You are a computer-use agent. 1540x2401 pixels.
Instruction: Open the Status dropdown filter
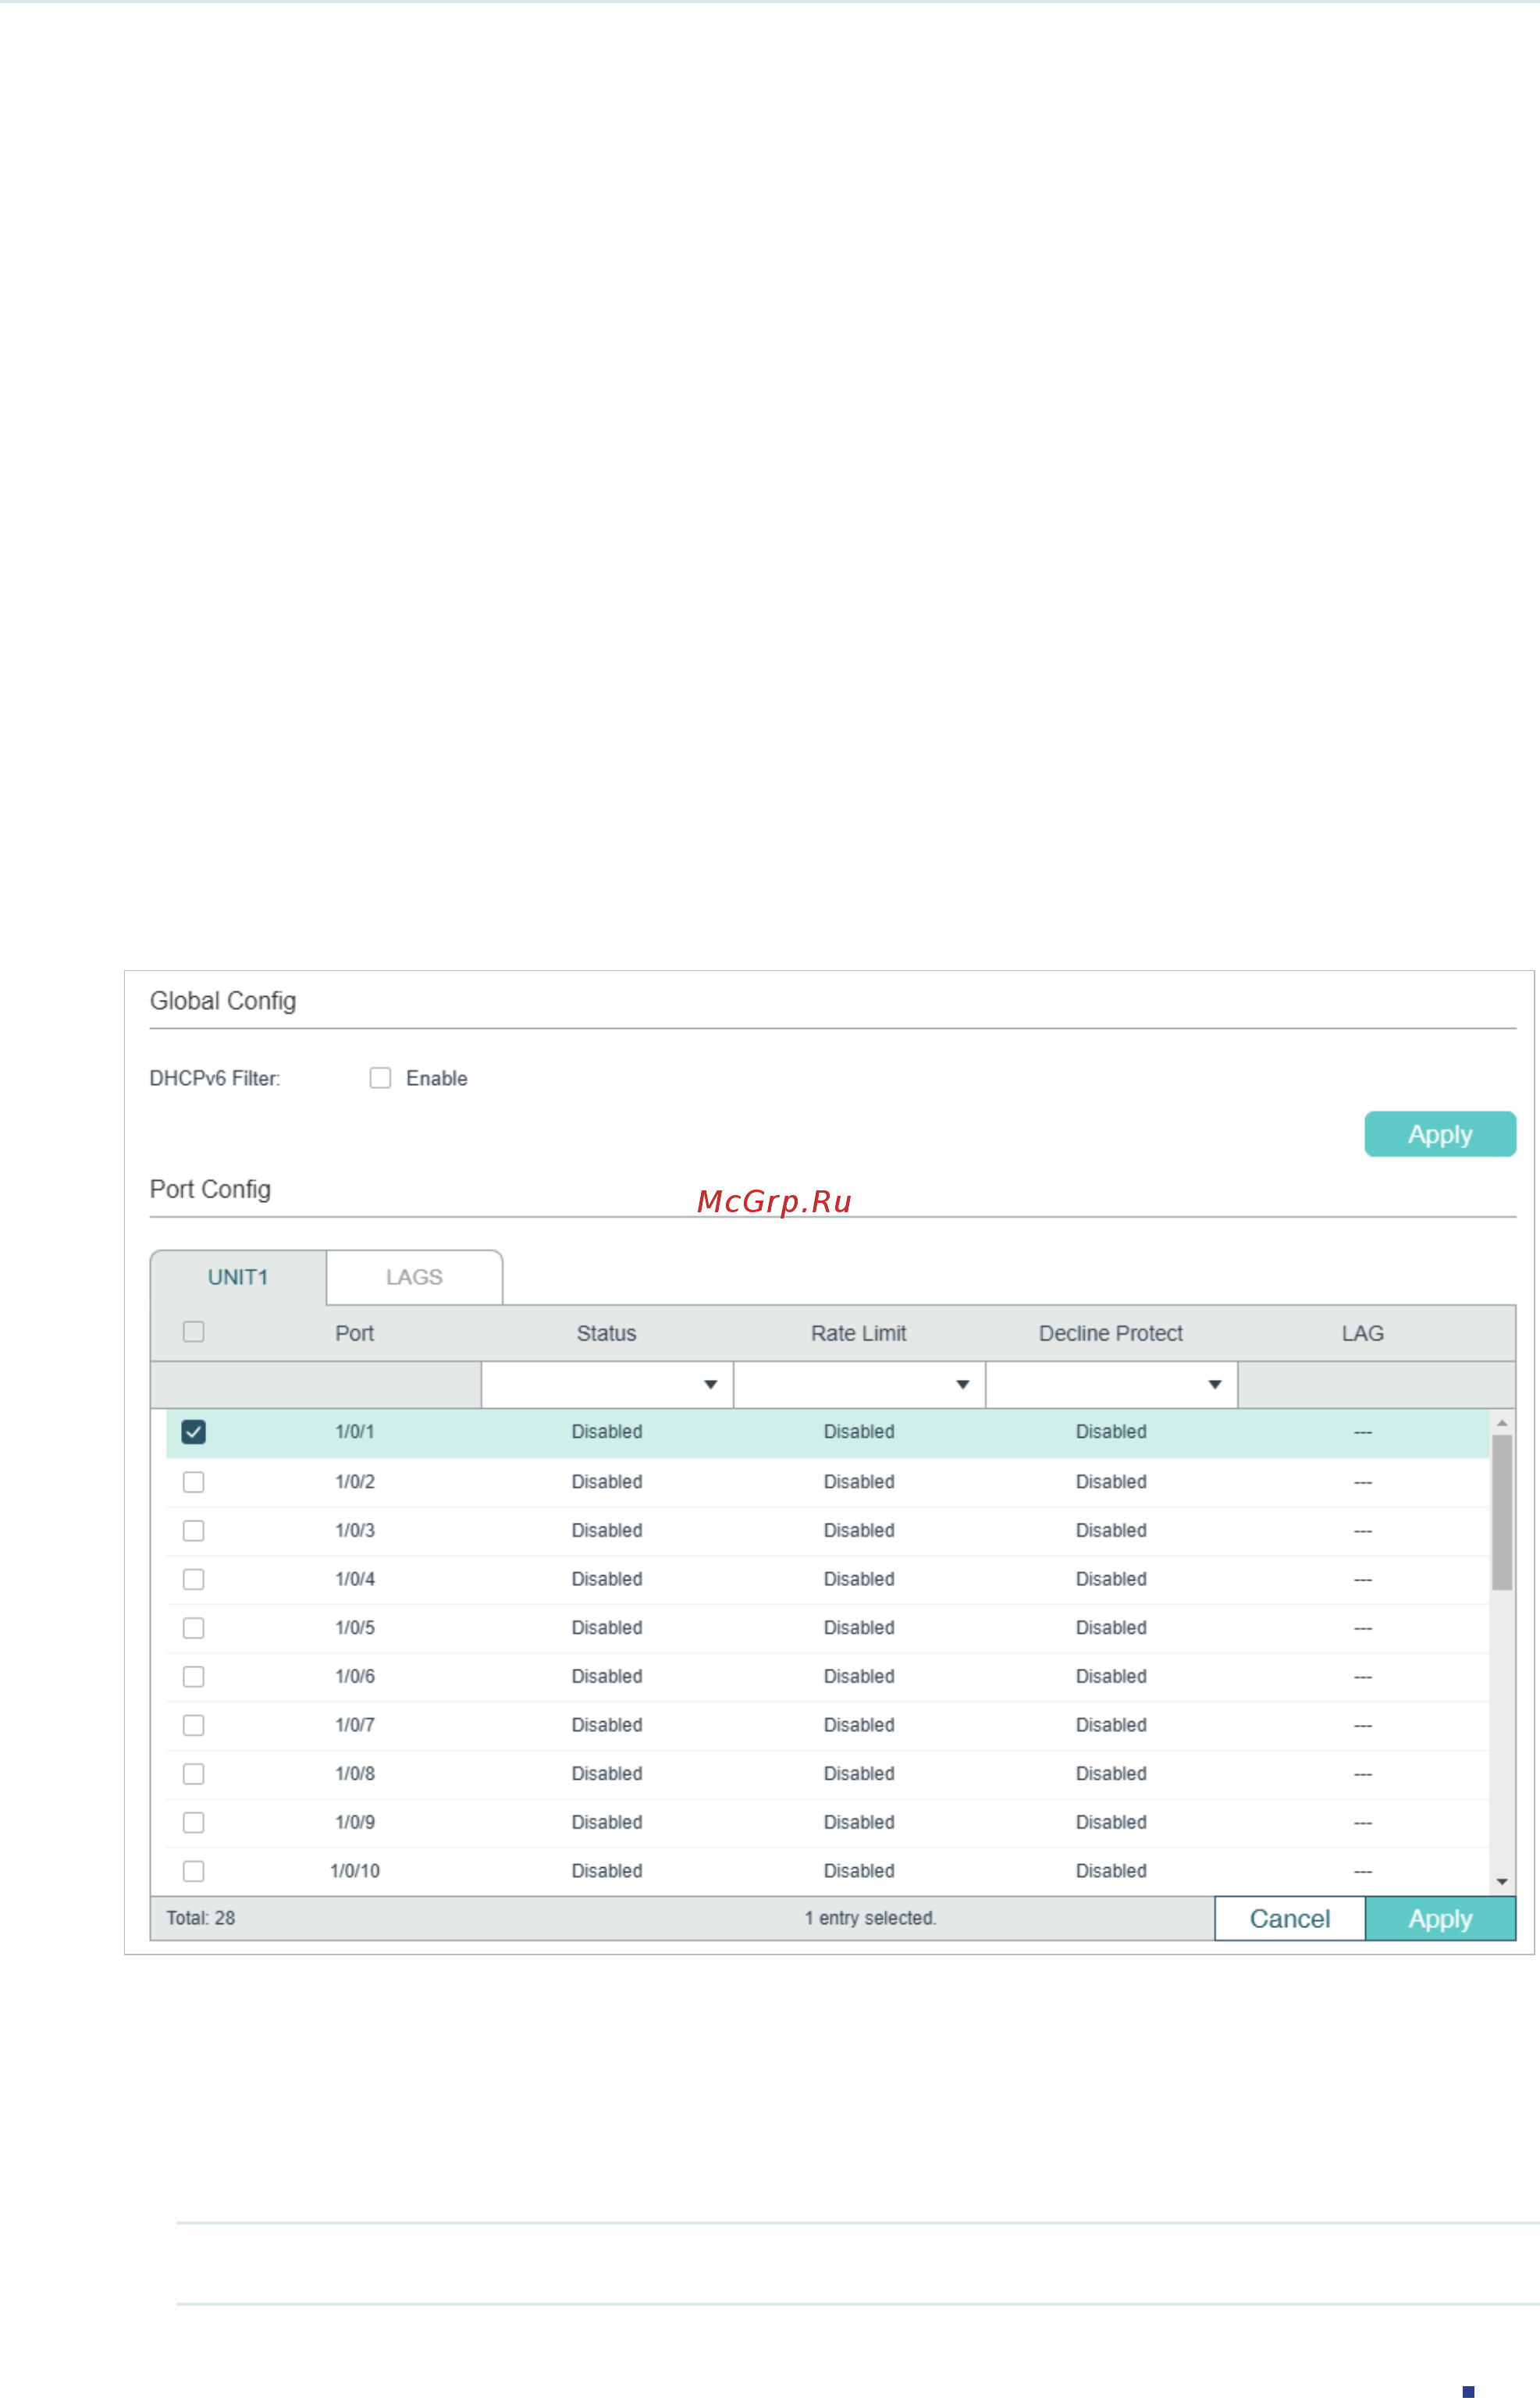pos(607,1385)
